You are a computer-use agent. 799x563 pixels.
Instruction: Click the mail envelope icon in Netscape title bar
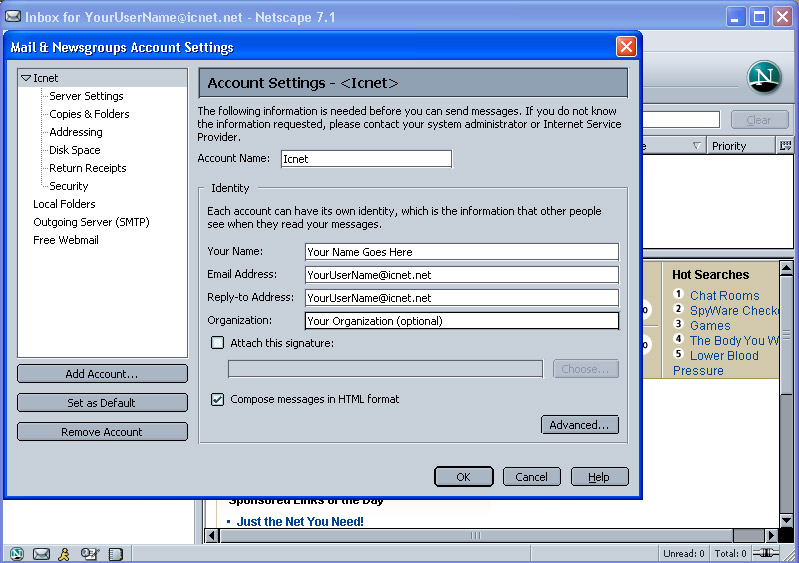pyautogui.click(x=13, y=16)
